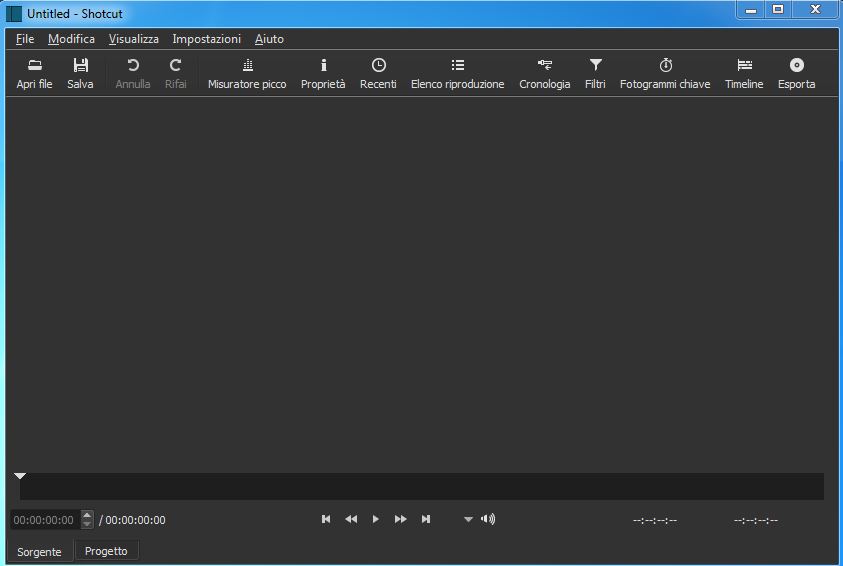Open the Impostazioni menu

click(x=206, y=39)
